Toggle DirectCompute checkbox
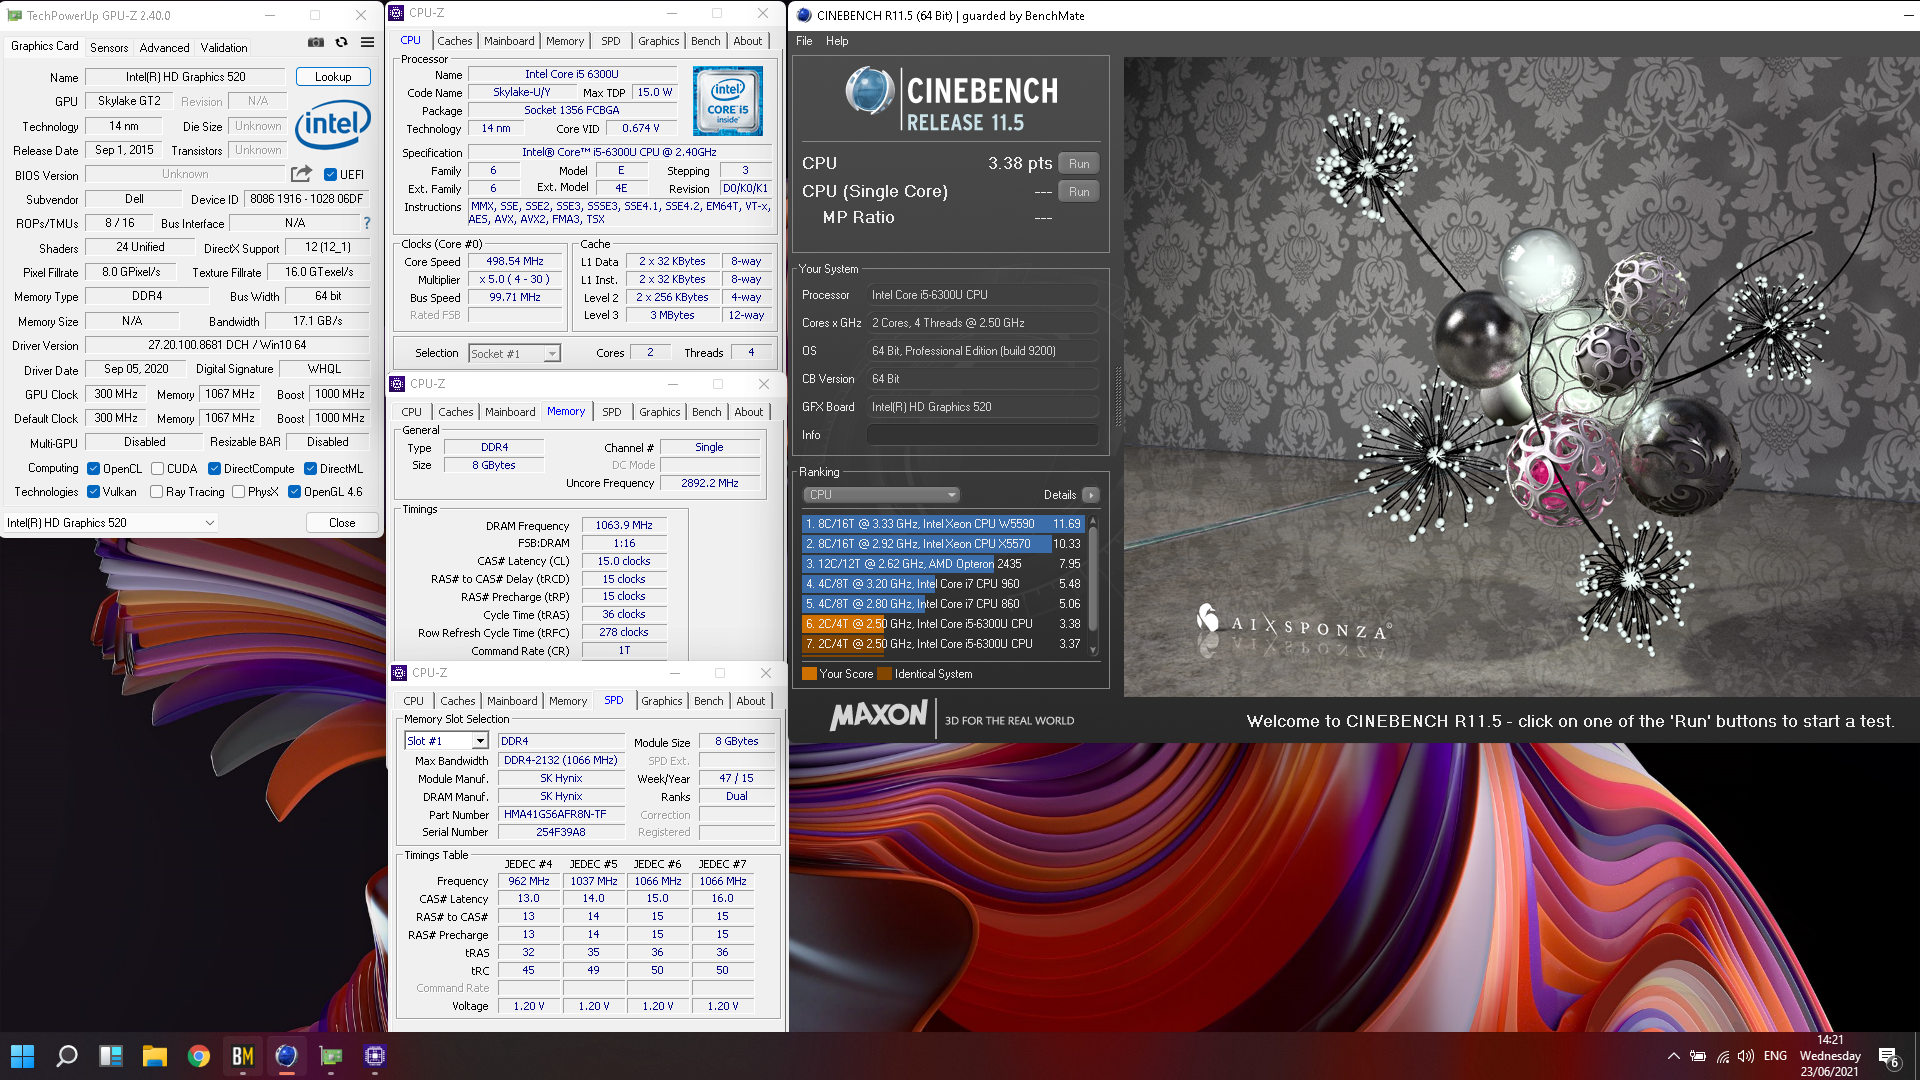The width and height of the screenshot is (1920, 1080). click(x=214, y=469)
